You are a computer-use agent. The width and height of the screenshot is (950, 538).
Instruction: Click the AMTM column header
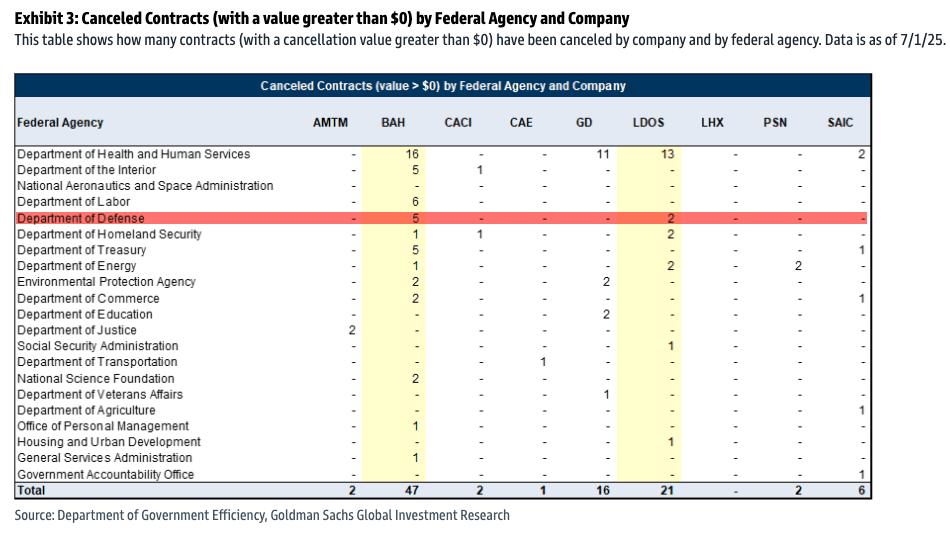[330, 123]
